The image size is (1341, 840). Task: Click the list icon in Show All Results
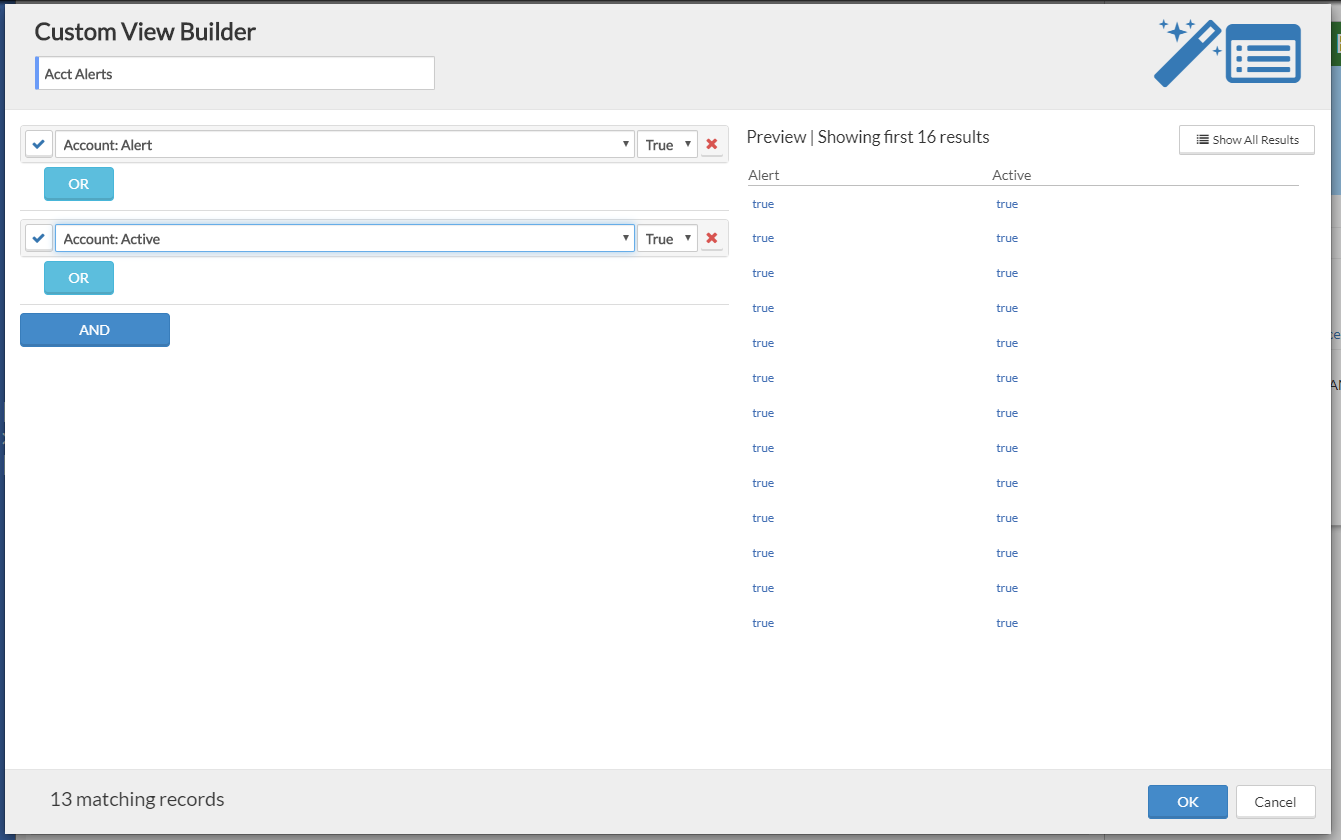[x=1203, y=140]
